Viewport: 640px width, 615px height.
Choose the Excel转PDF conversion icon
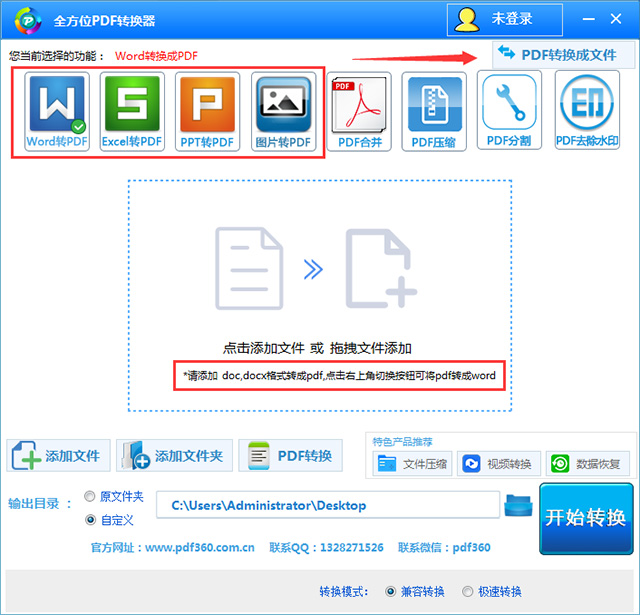coord(132,112)
